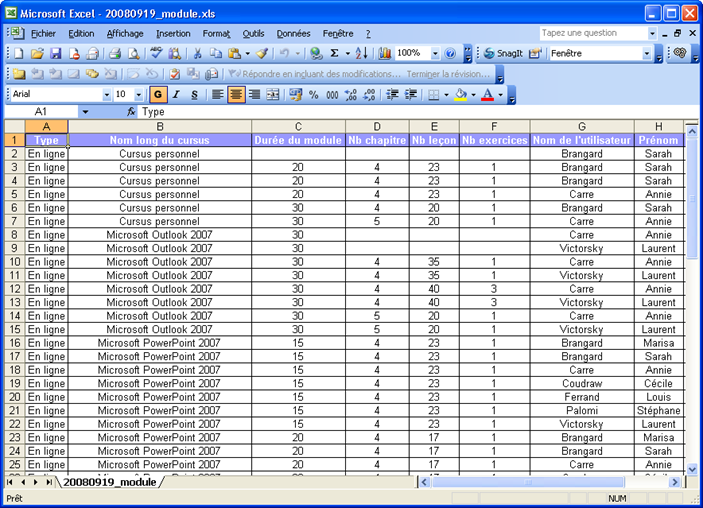Open the Print Preview icon
The image size is (703, 508).
pyautogui.click(x=134, y=54)
